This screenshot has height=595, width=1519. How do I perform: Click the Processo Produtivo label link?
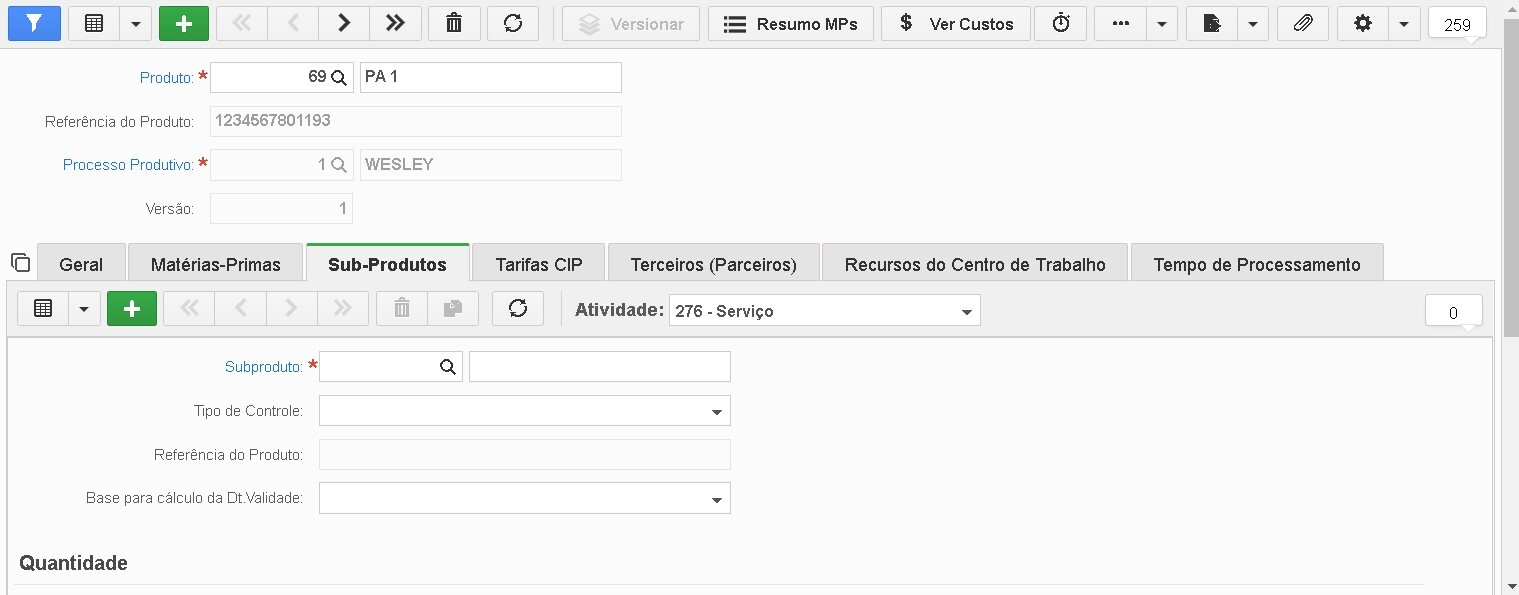pos(128,165)
